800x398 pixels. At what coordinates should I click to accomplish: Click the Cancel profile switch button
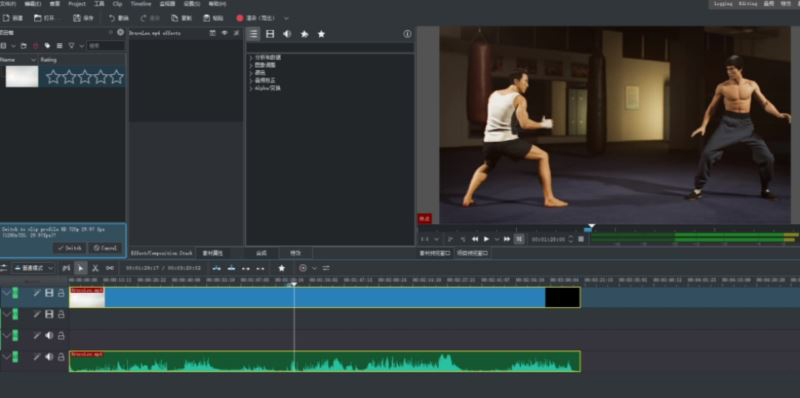[x=105, y=248]
